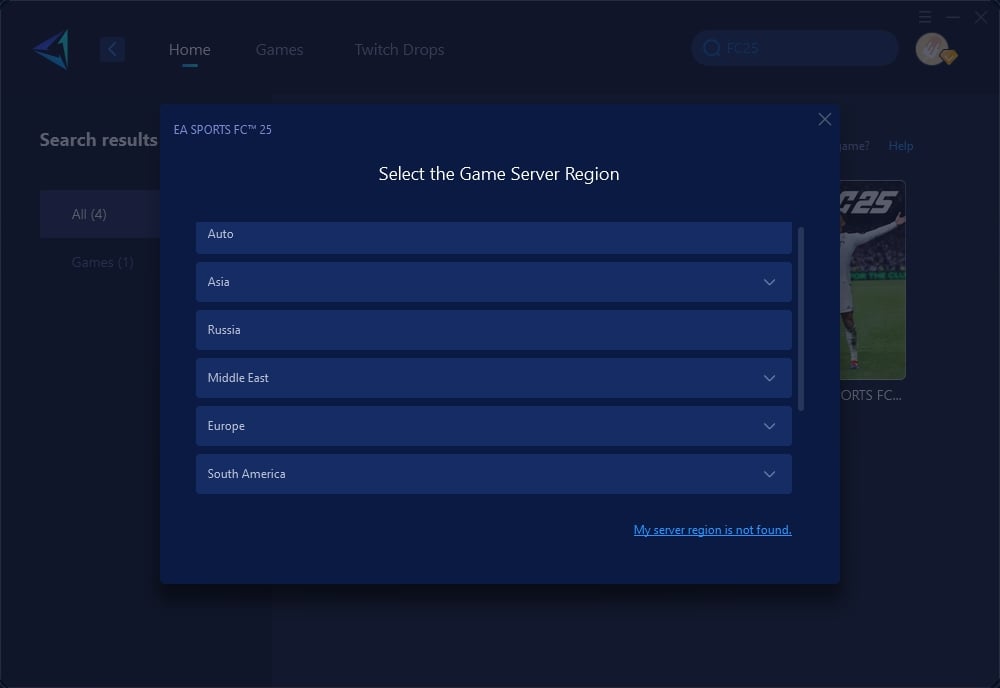Click the Asia chevron arrow
The image size is (1000, 688).
769,282
